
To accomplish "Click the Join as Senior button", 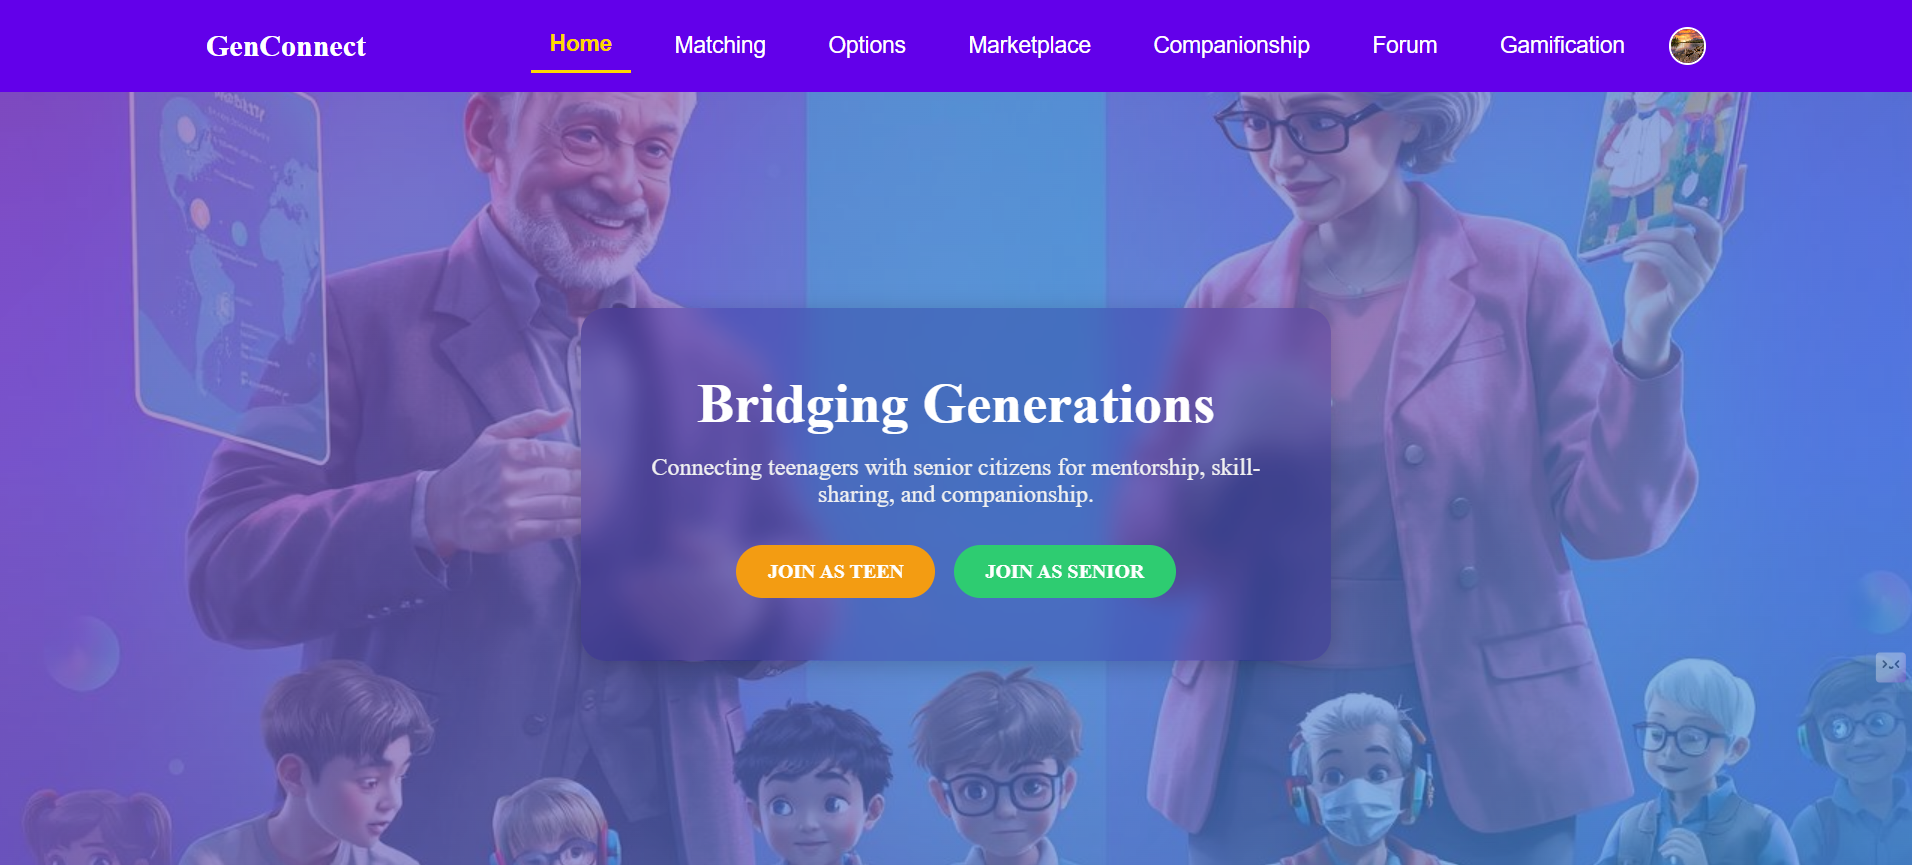I will (x=1064, y=571).
